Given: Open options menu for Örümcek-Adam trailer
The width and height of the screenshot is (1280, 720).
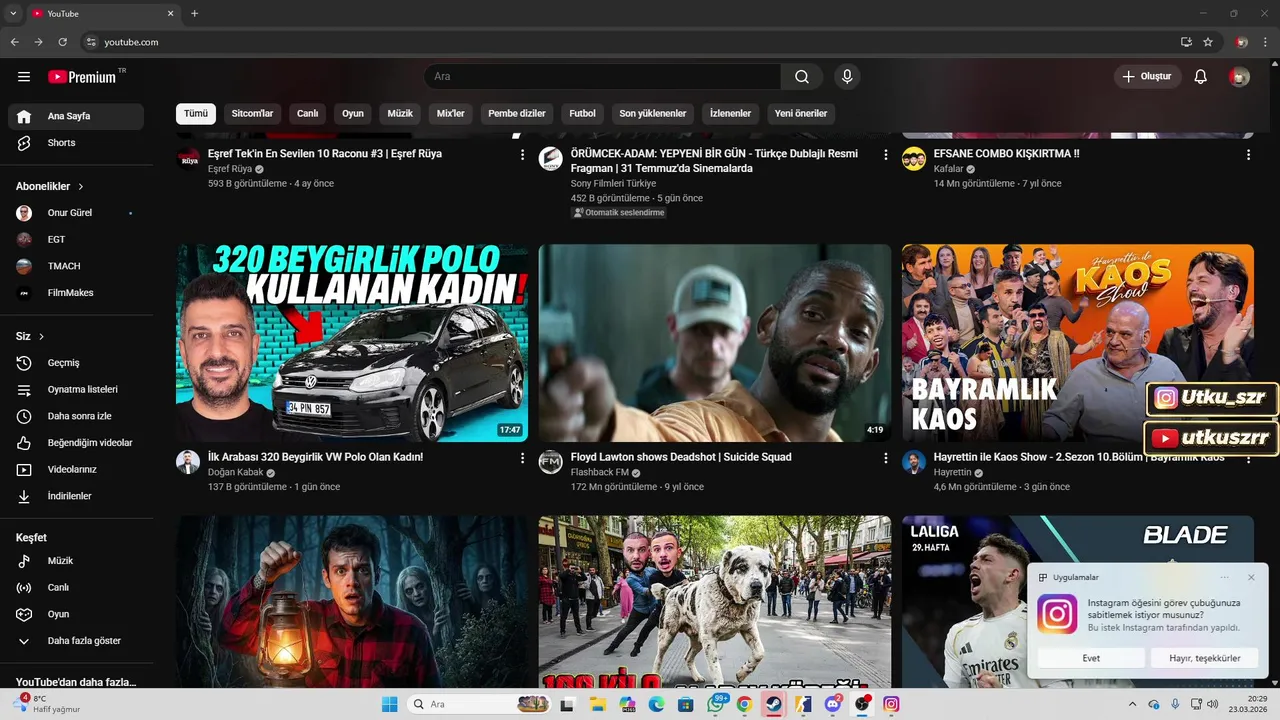Looking at the screenshot, I should pos(885,155).
